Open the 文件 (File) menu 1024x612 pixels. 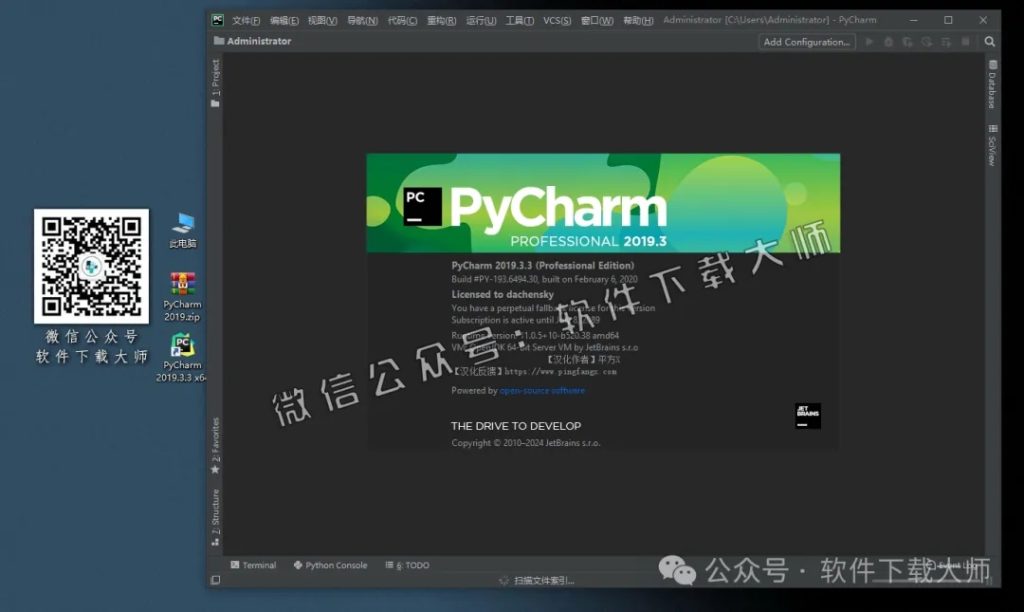(x=244, y=19)
